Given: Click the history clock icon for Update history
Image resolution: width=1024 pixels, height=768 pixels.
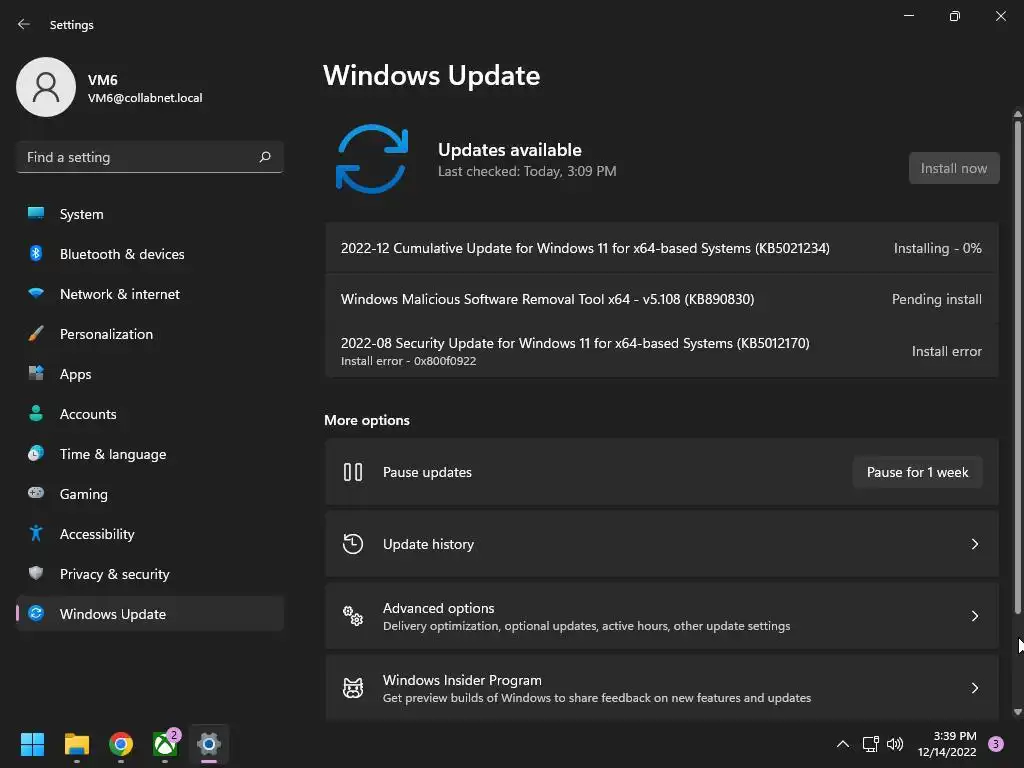Looking at the screenshot, I should (x=353, y=543).
